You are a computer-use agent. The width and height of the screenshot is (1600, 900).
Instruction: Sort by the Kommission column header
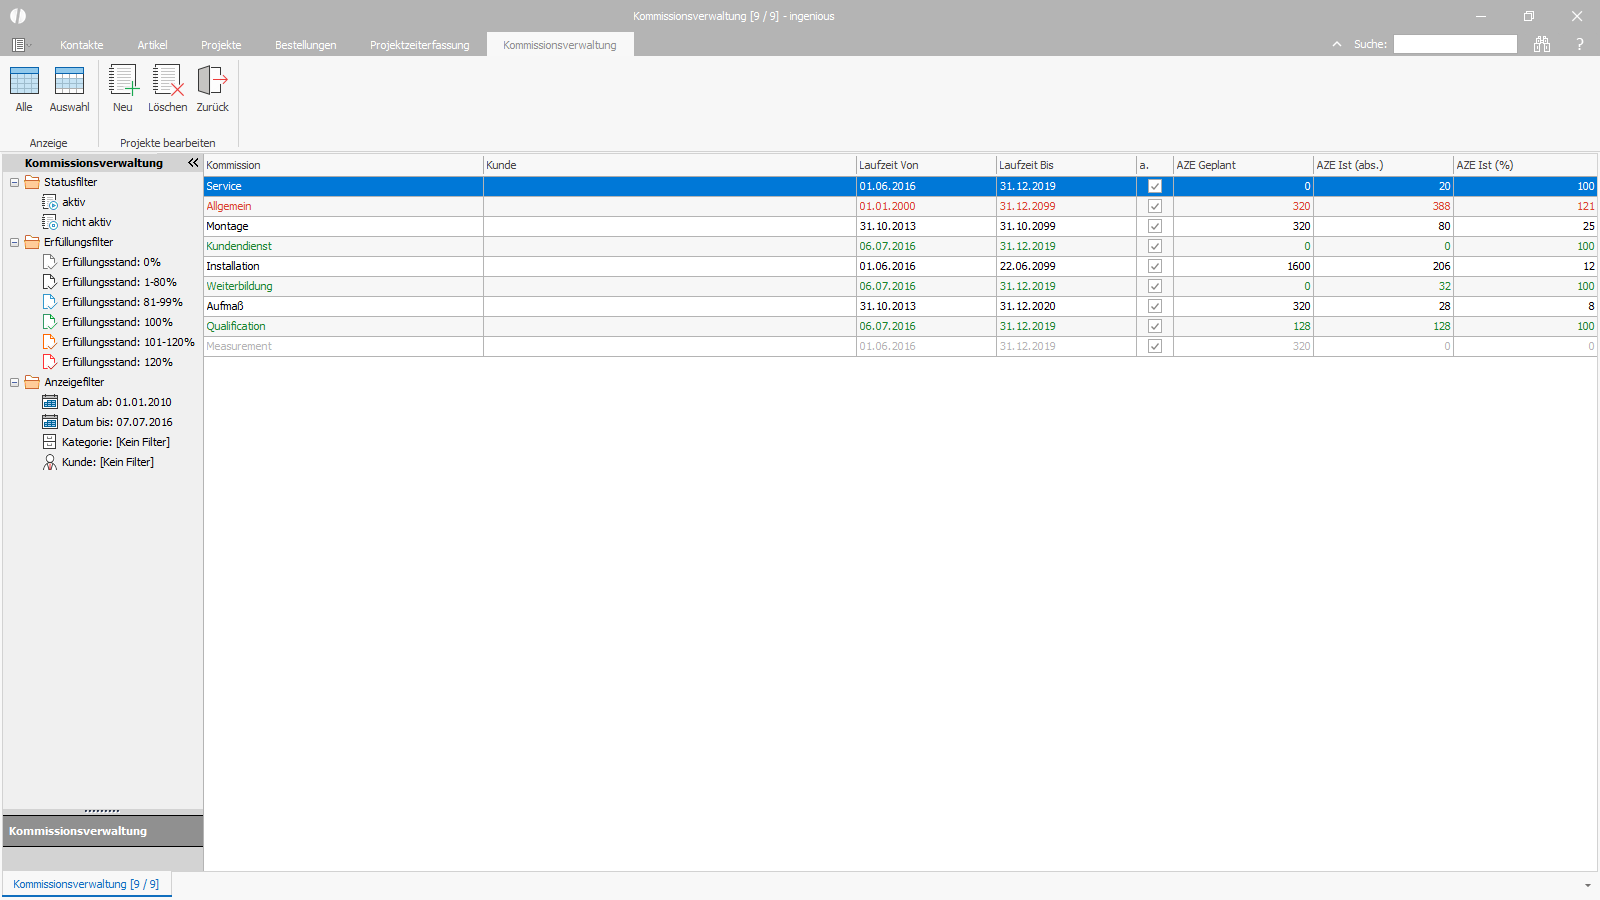pos(343,165)
